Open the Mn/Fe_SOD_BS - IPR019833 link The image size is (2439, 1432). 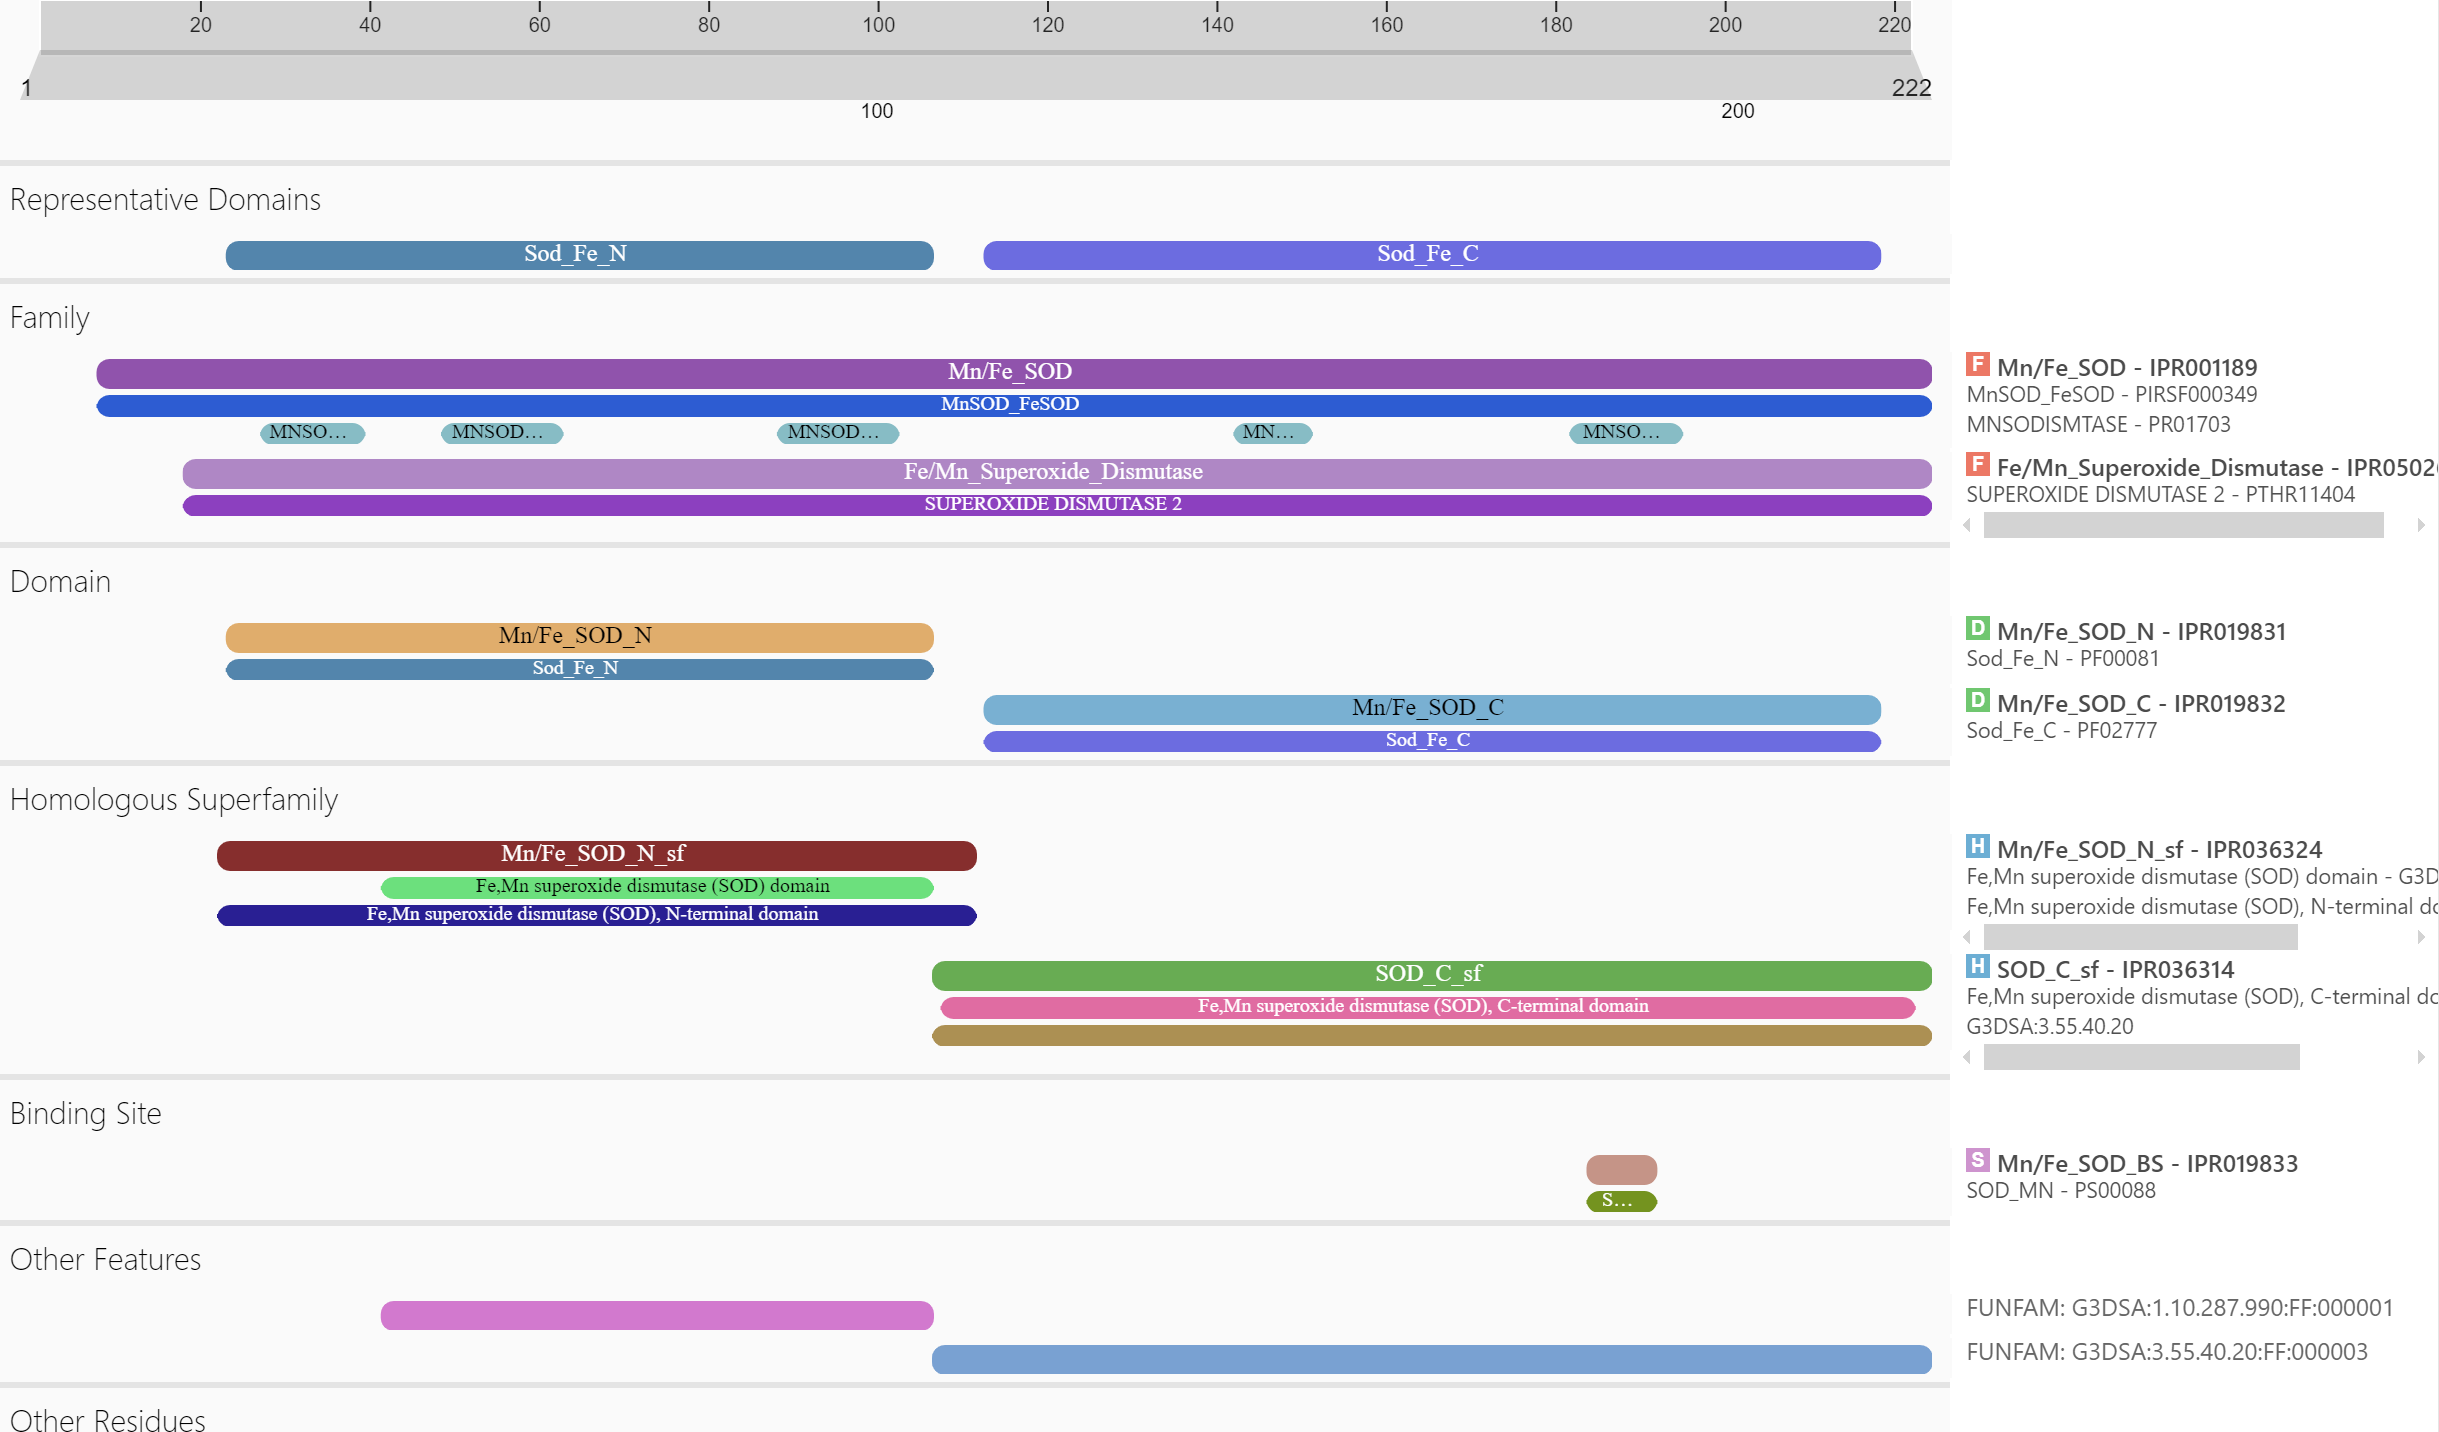(2147, 1164)
